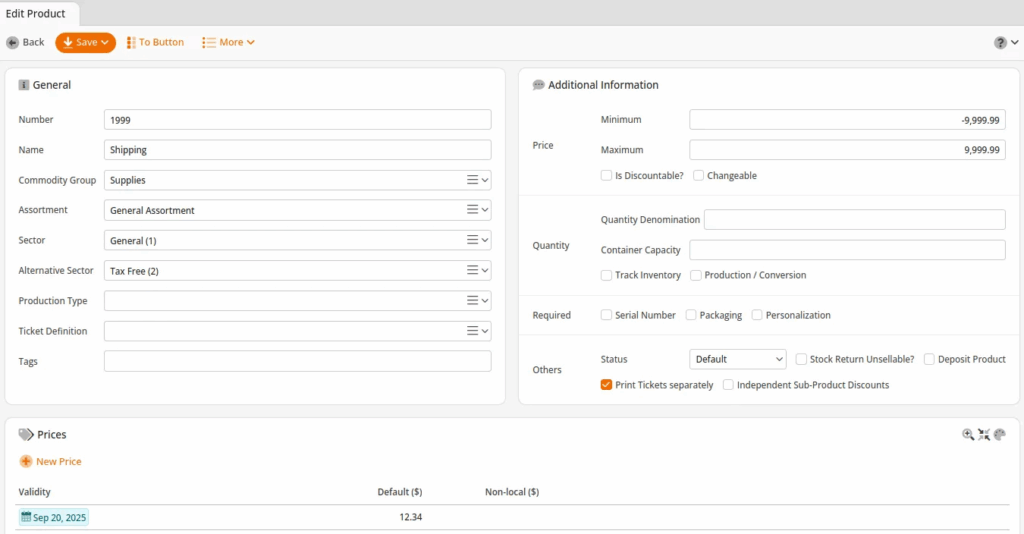
Task: Select the Edit Product tab
Action: pyautogui.click(x=36, y=13)
